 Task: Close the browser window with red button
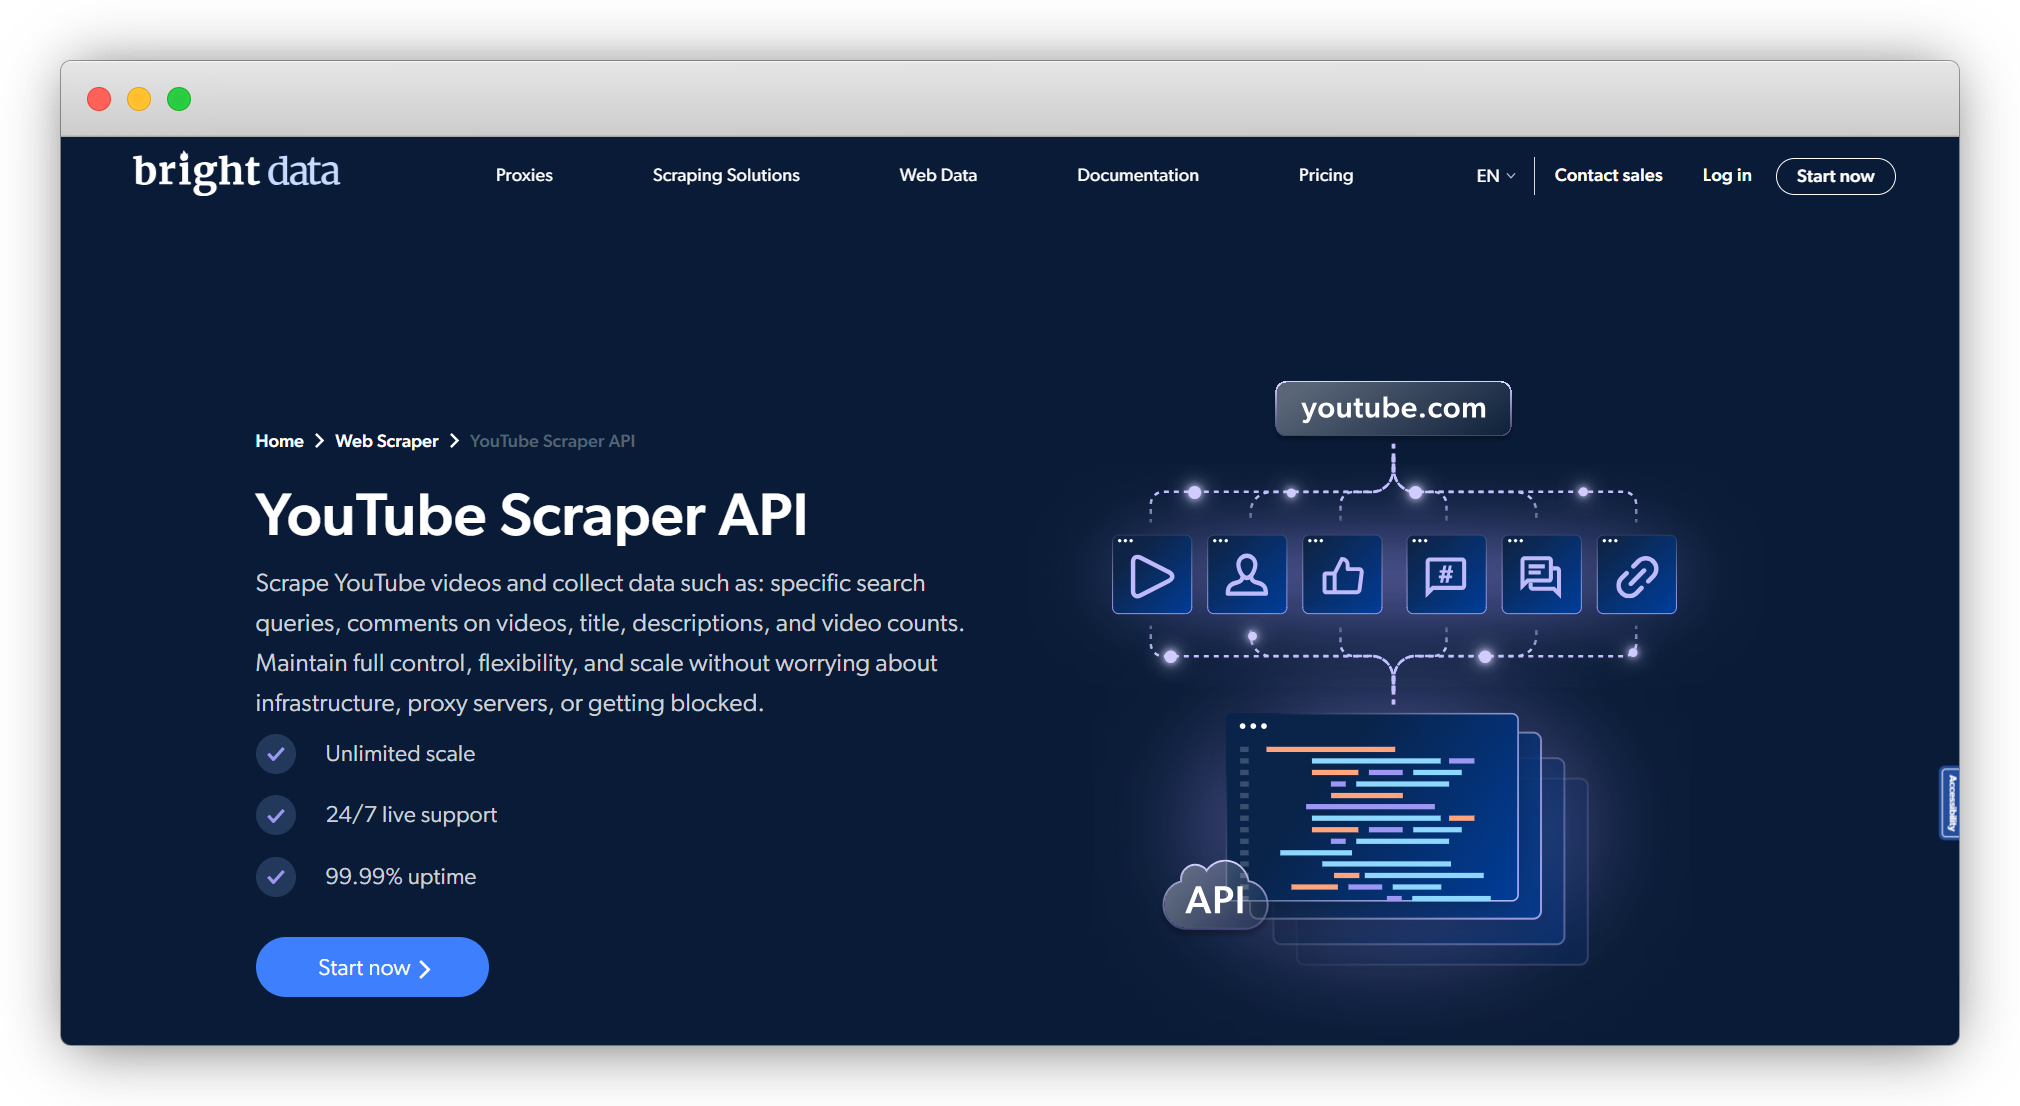pyautogui.click(x=99, y=99)
